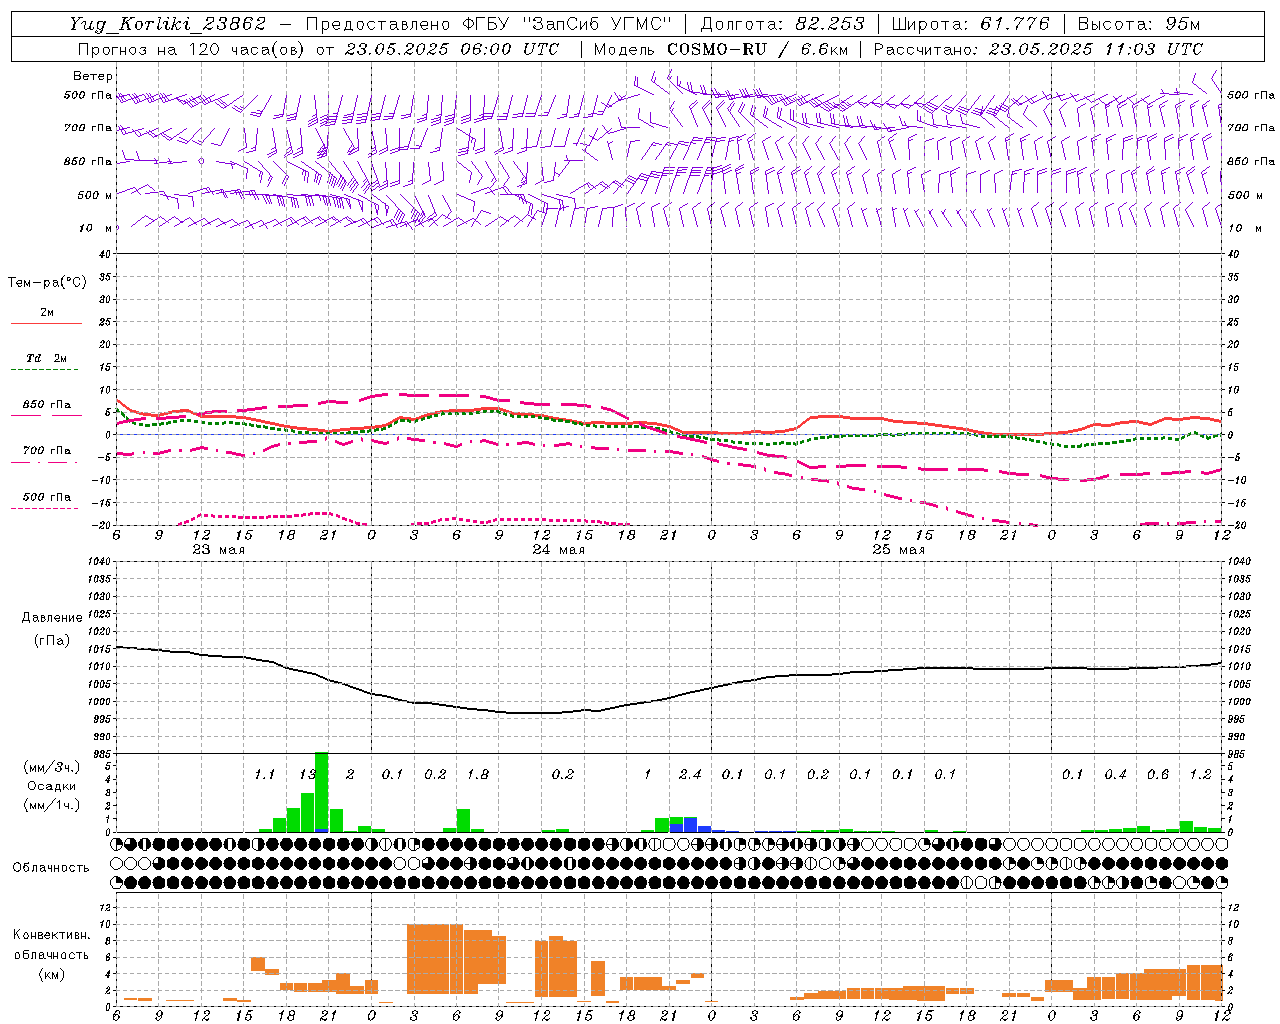Click the '23 мая' date label
The width and height of the screenshot is (1280, 1024).
(x=217, y=550)
